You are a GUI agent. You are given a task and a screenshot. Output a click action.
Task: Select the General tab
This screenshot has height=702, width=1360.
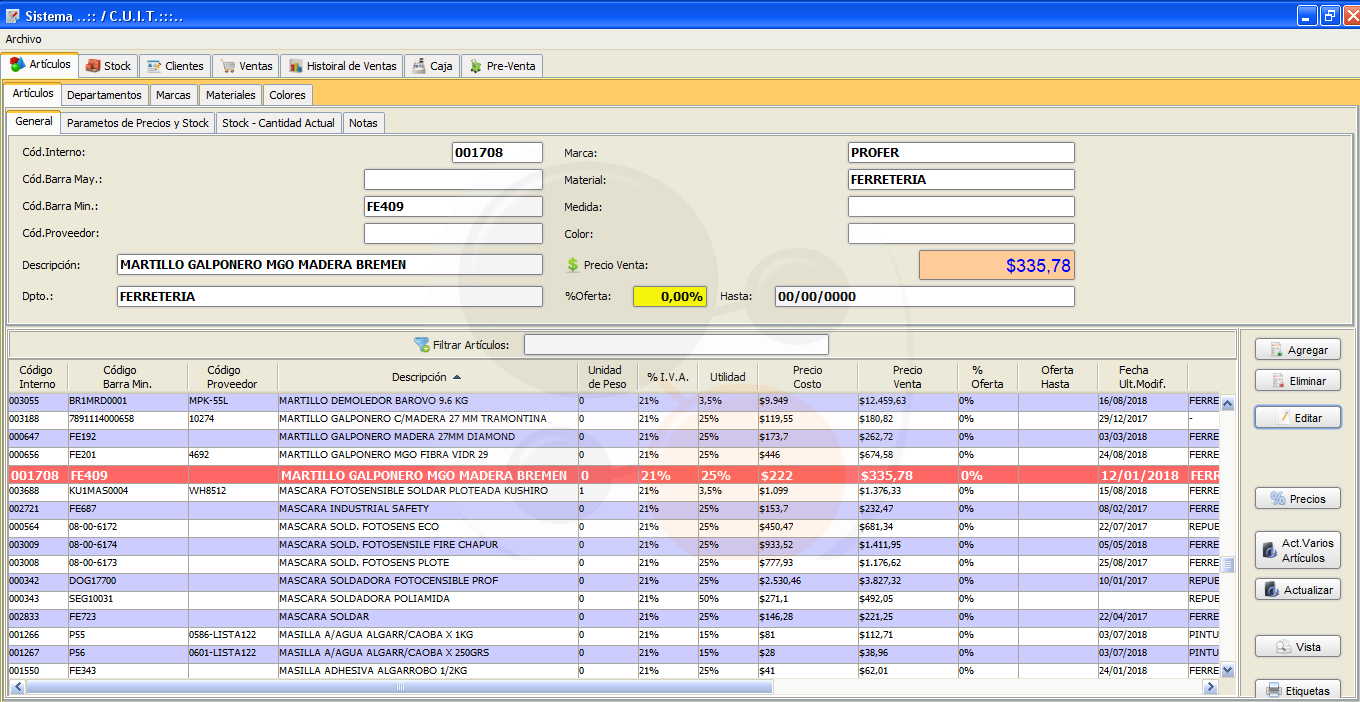click(x=34, y=122)
